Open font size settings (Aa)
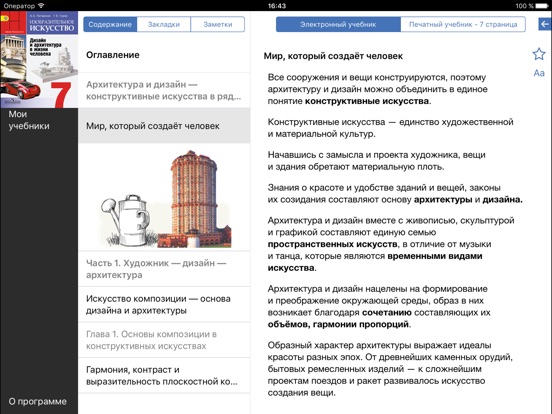The height and width of the screenshot is (414, 552). pyautogui.click(x=539, y=73)
